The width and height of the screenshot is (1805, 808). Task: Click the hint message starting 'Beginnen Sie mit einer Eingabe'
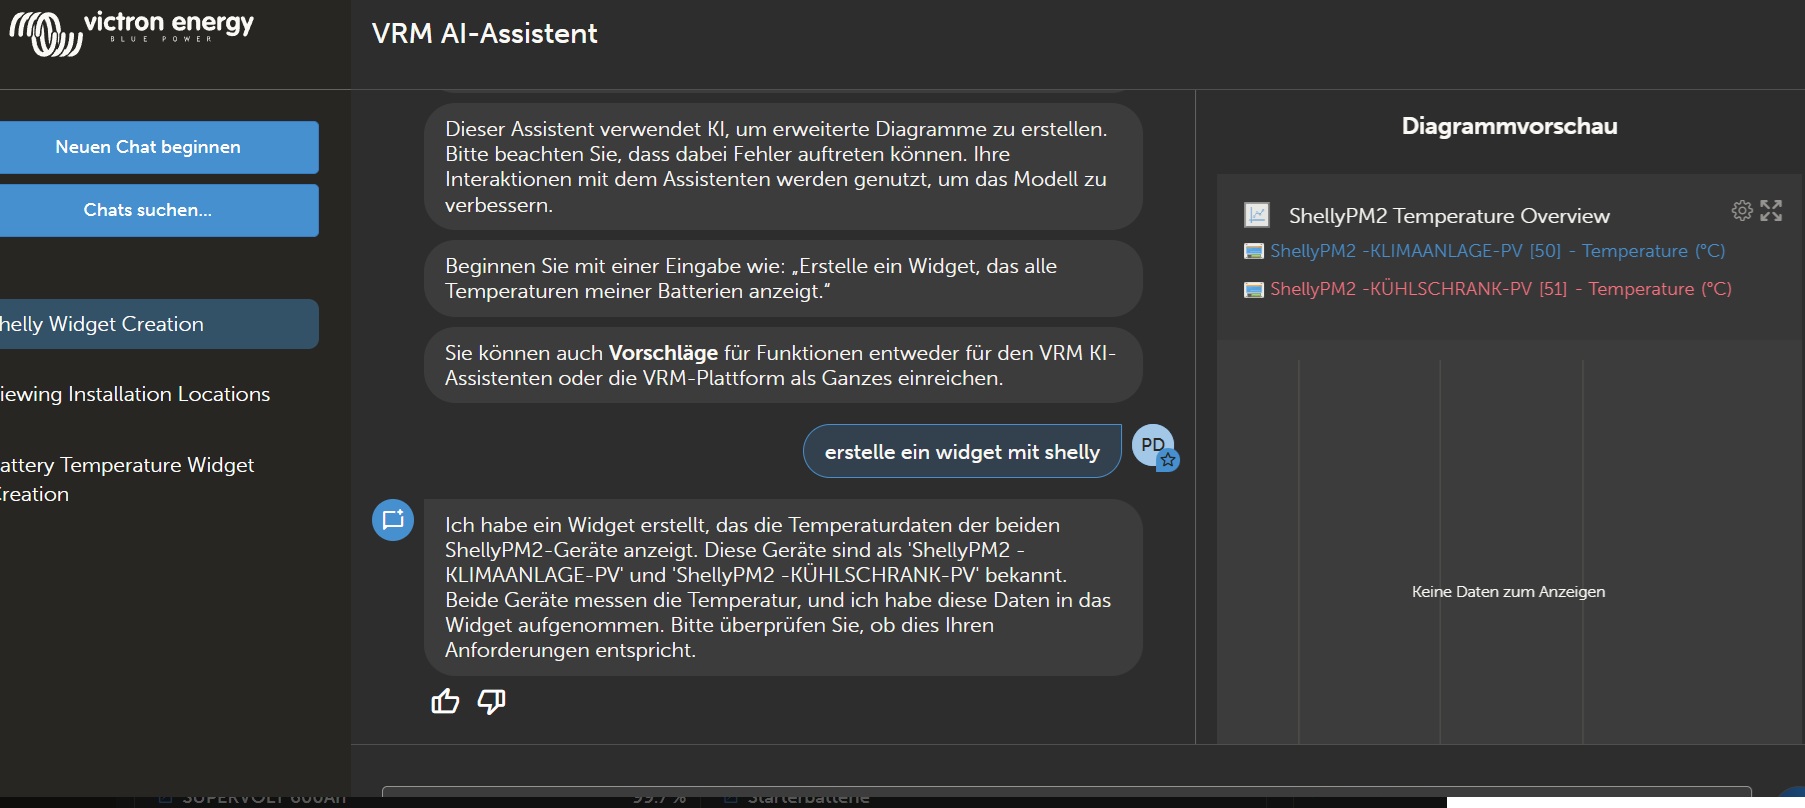click(783, 279)
